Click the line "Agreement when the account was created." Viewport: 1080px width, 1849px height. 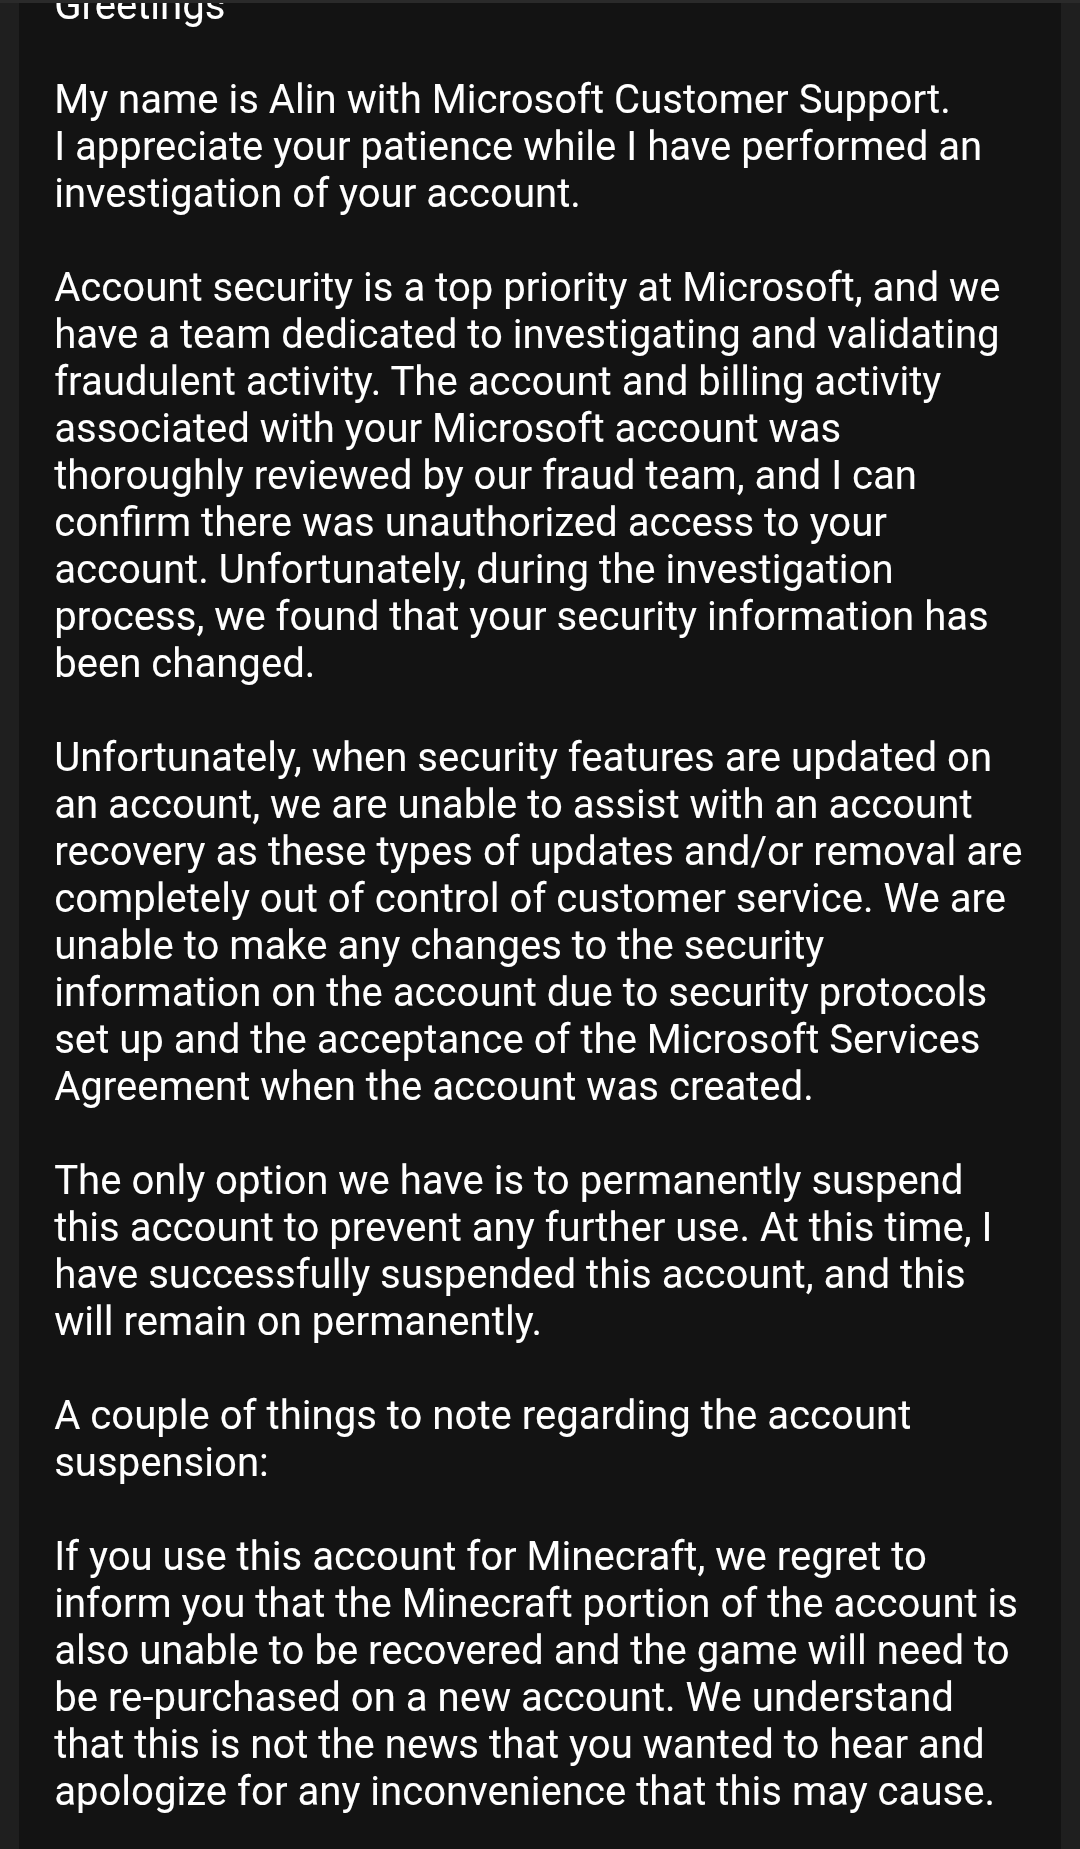pos(433,1086)
